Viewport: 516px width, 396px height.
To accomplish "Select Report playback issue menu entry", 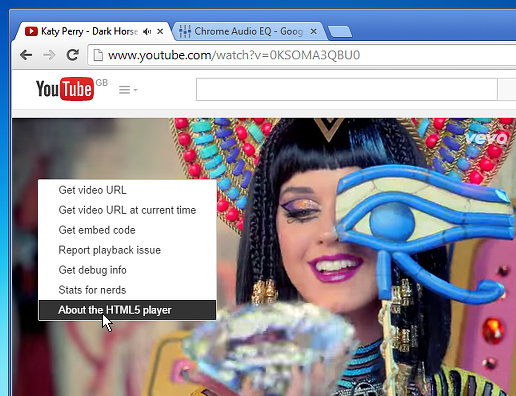I will pos(127,250).
